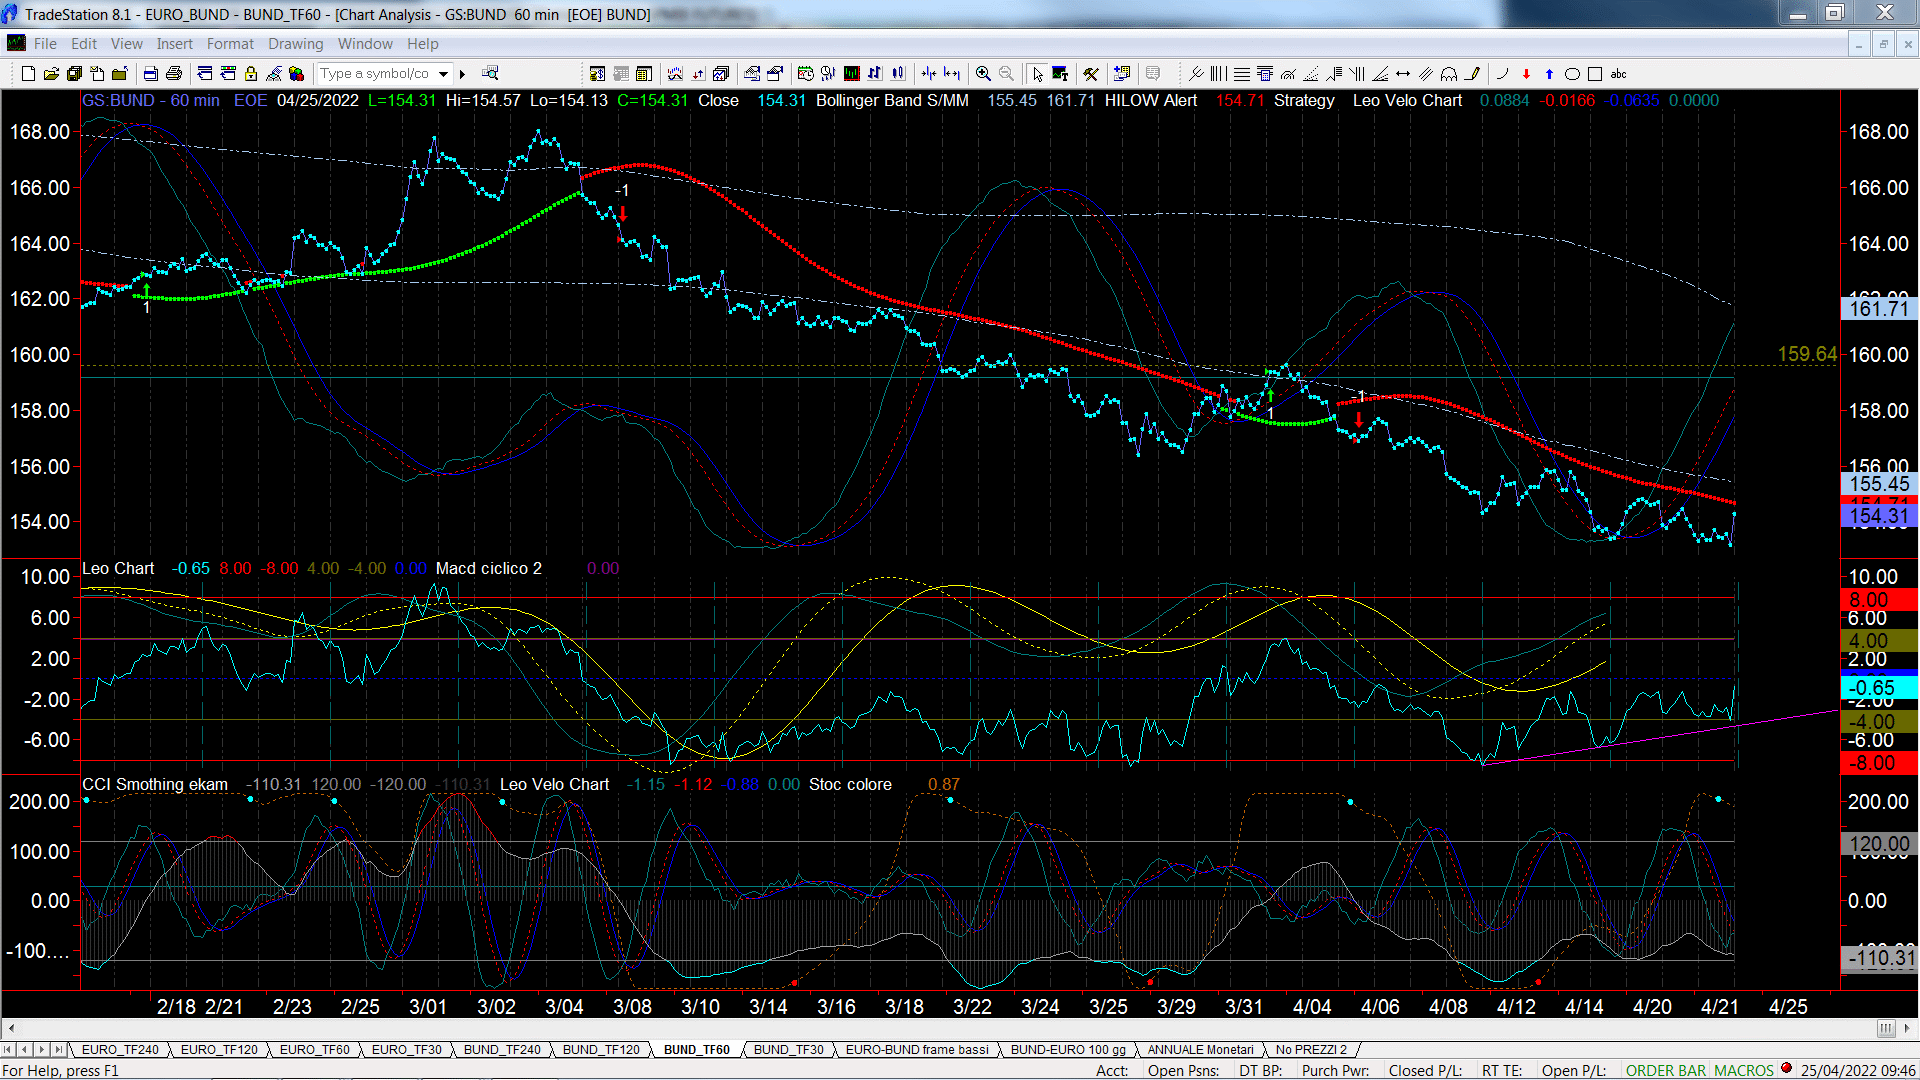Select the ellipse drawing tool
The height and width of the screenshot is (1080, 1920).
point(1572,74)
